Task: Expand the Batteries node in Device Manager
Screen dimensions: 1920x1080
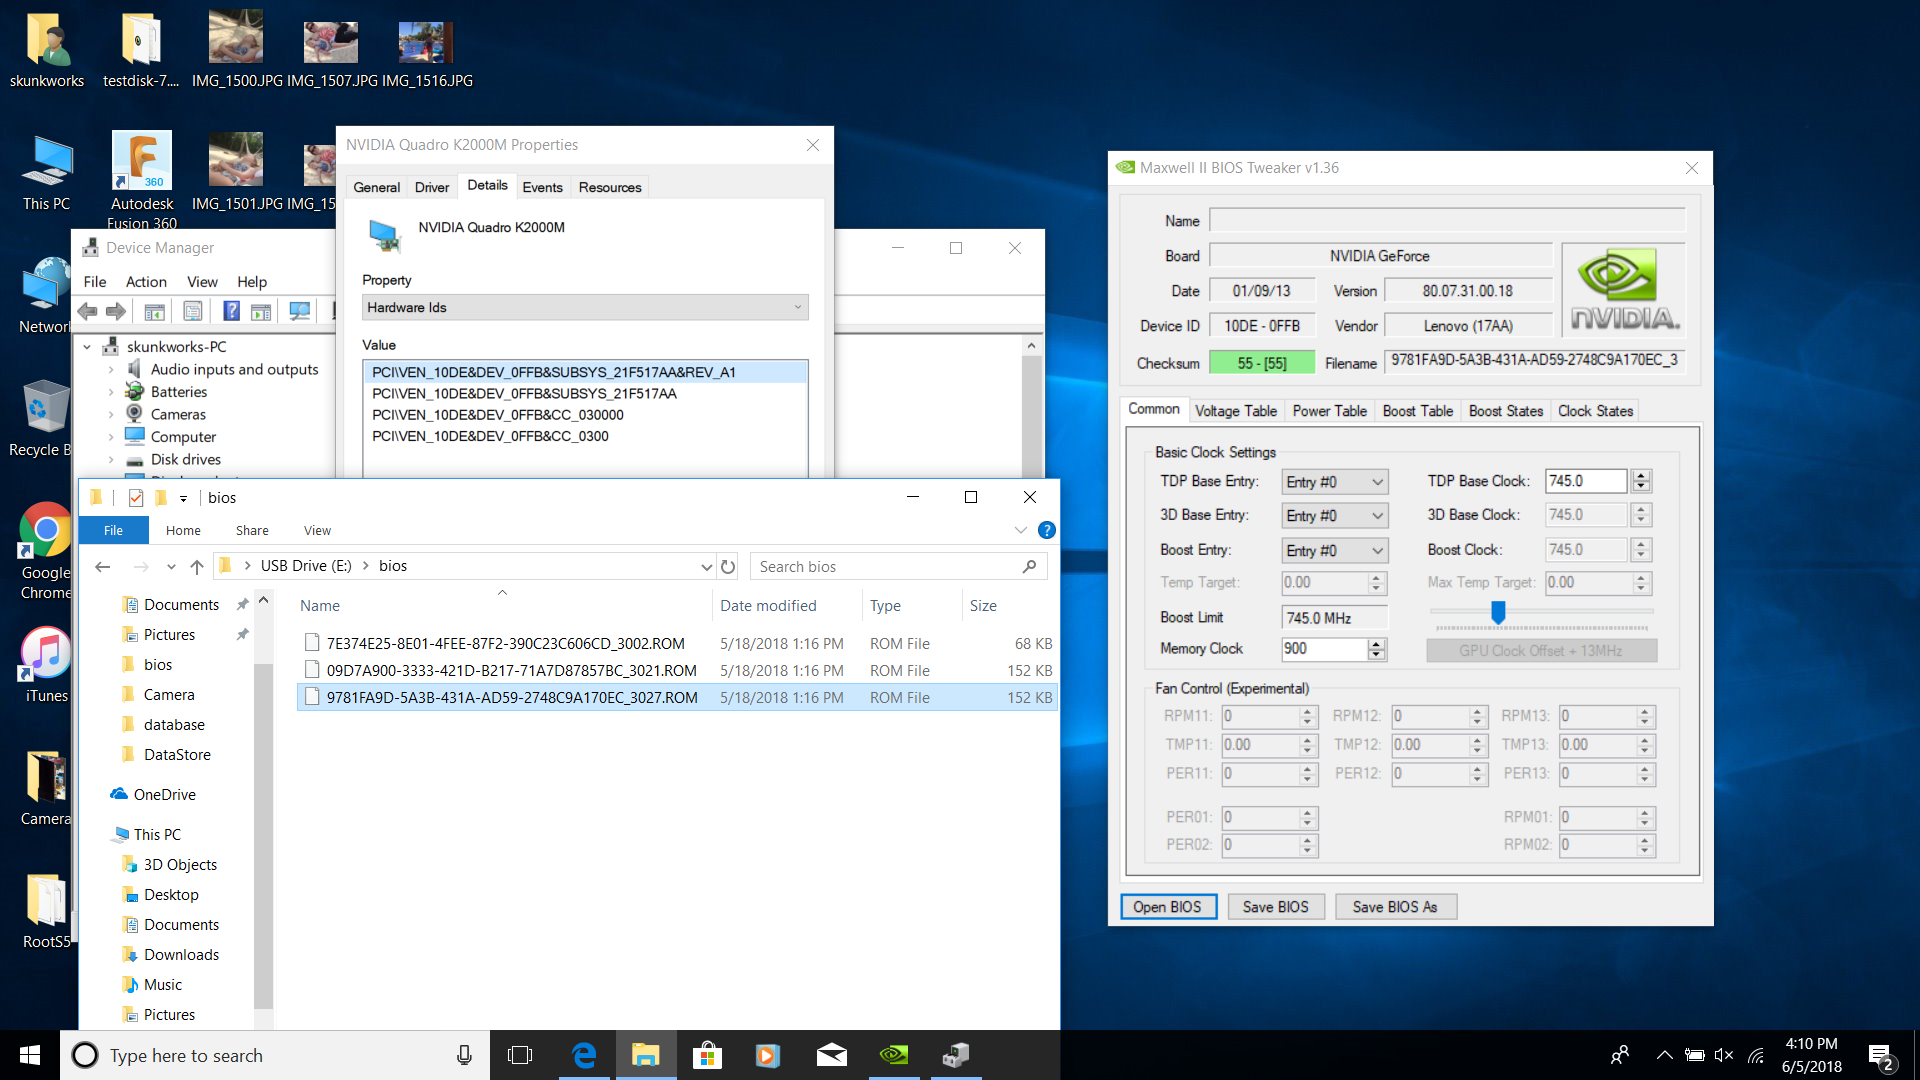Action: coord(111,392)
